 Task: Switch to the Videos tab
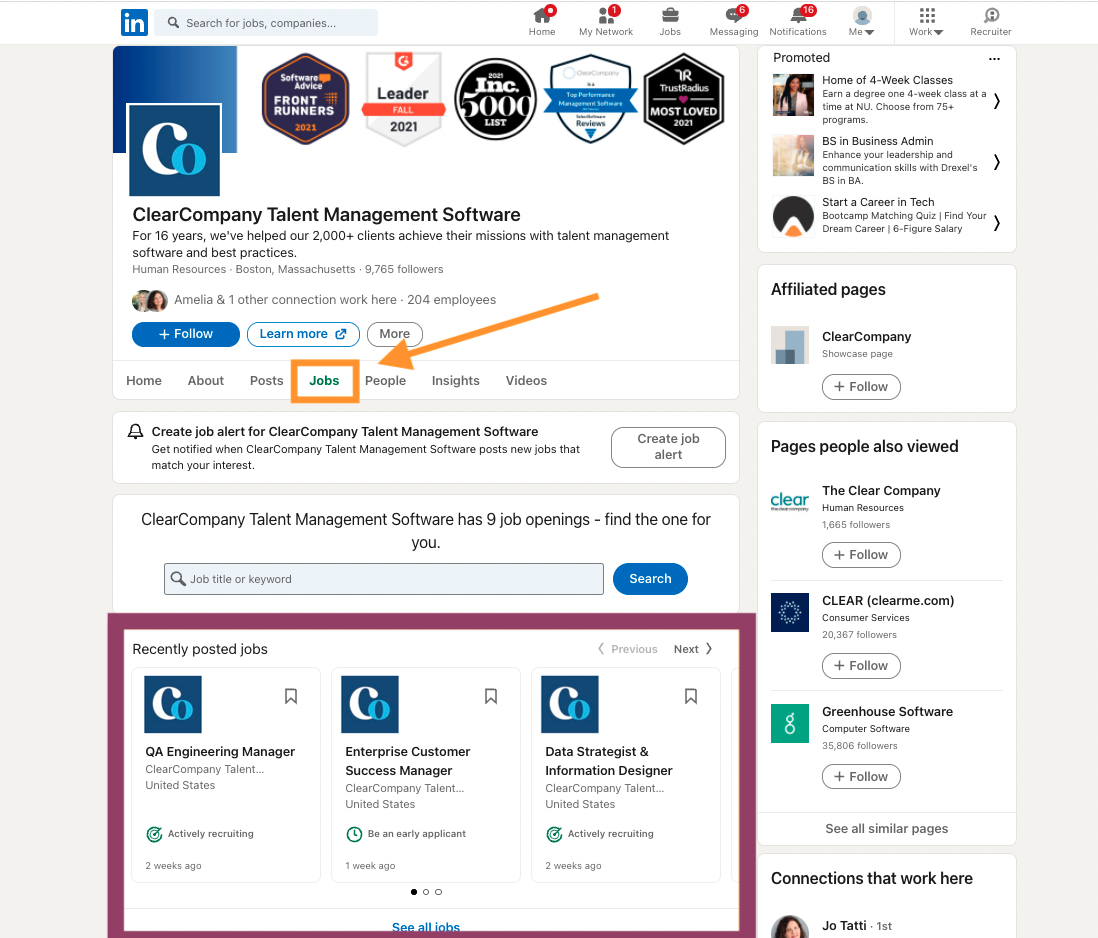tap(527, 381)
